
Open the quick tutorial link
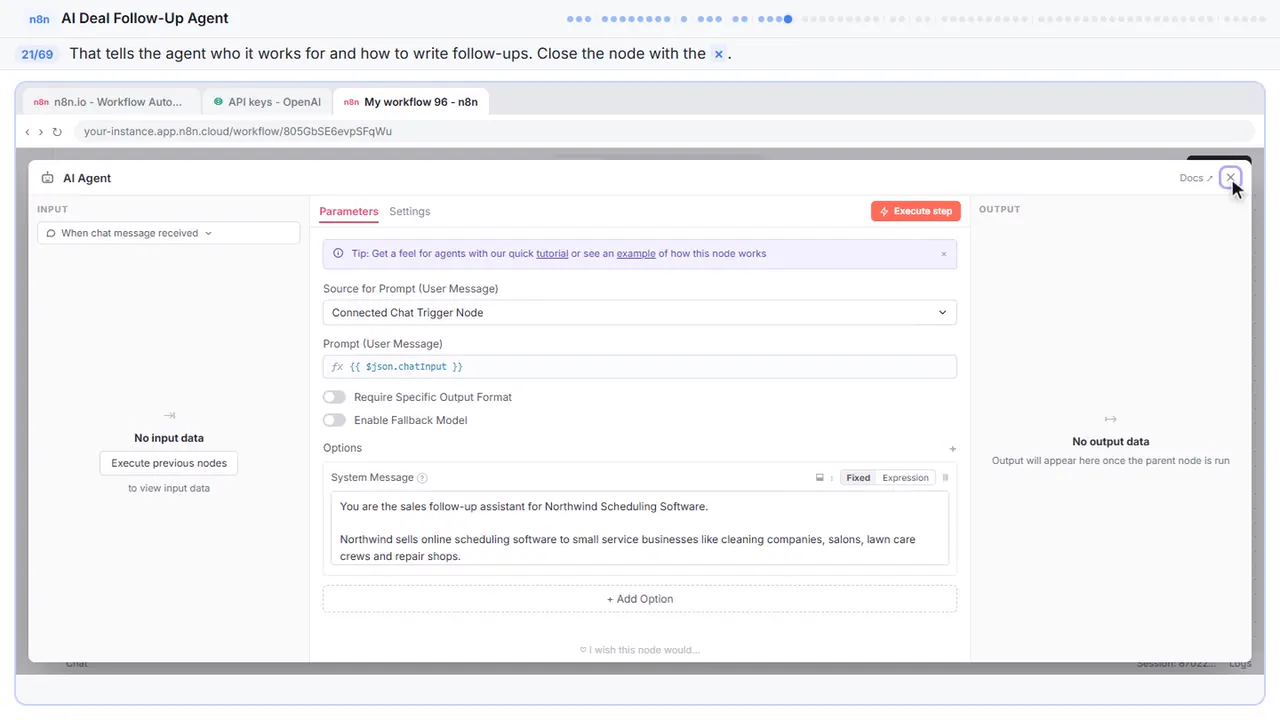pos(552,254)
